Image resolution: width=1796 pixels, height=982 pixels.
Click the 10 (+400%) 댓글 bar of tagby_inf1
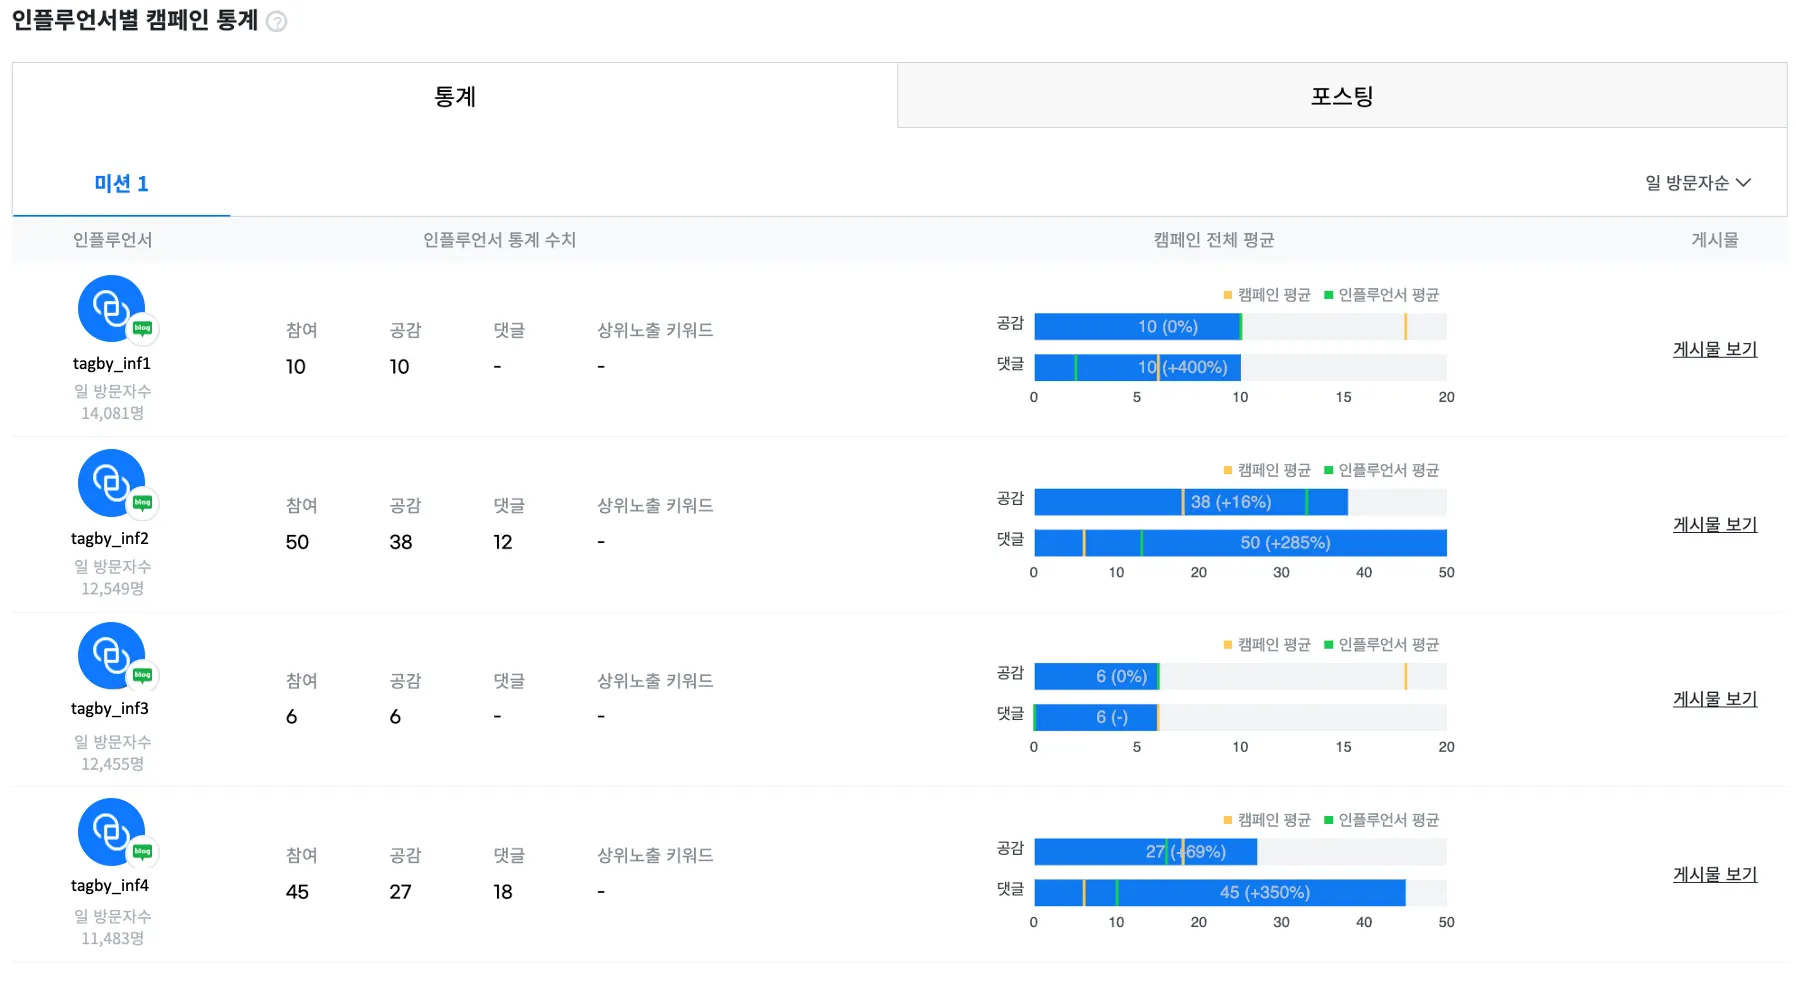coord(1183,367)
